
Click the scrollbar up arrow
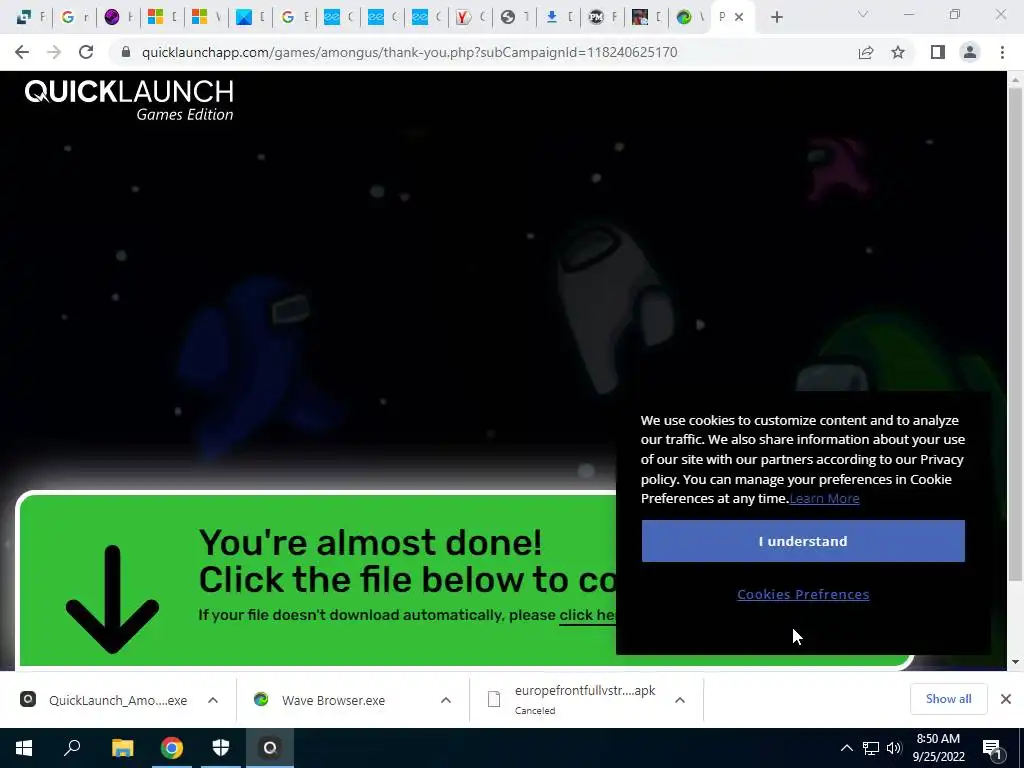click(1015, 79)
